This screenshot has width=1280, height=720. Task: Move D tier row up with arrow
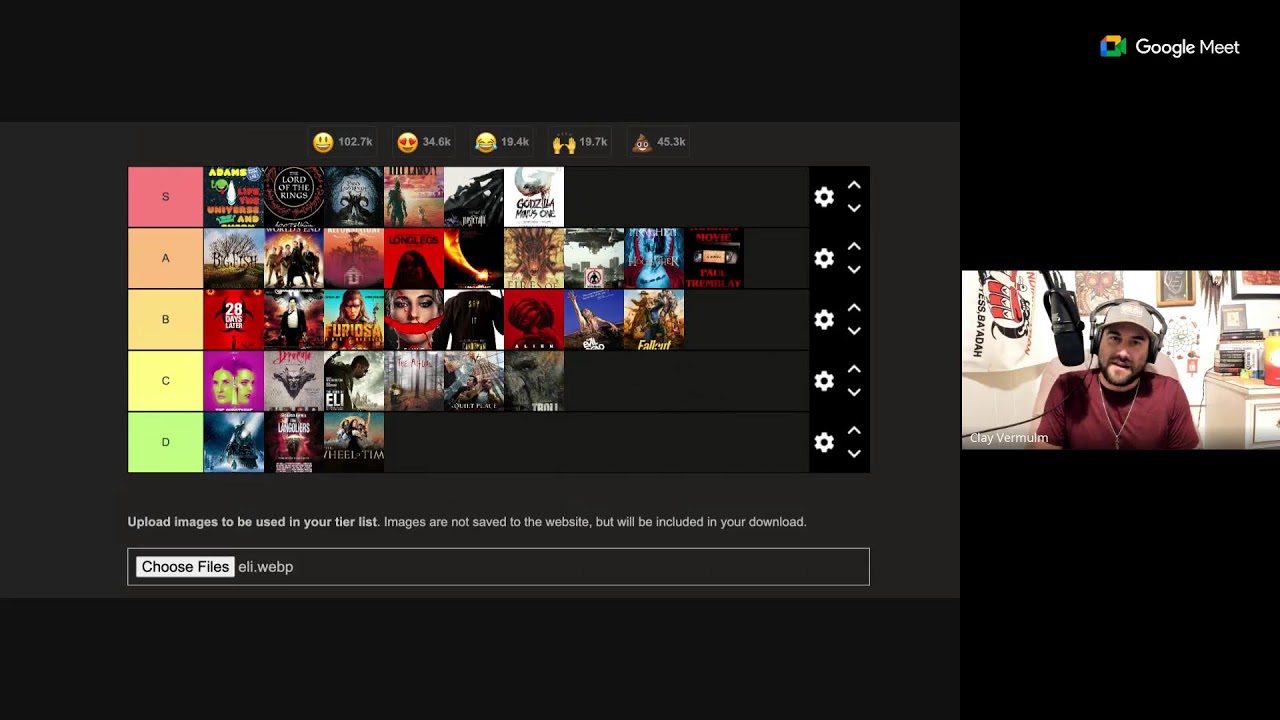854,430
